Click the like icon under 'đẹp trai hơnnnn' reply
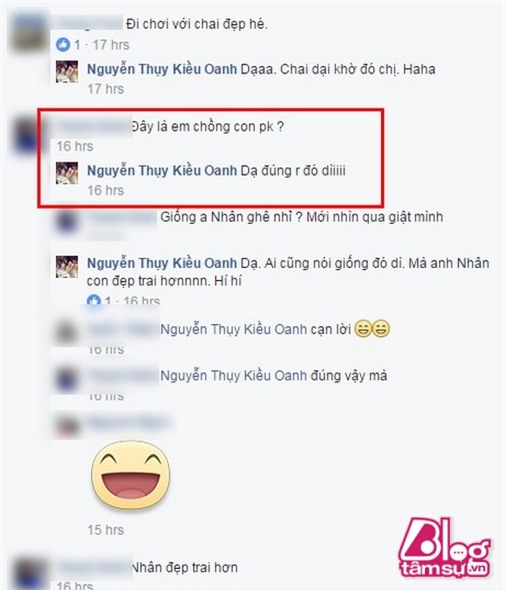This screenshot has width=505, height=590. click(94, 300)
